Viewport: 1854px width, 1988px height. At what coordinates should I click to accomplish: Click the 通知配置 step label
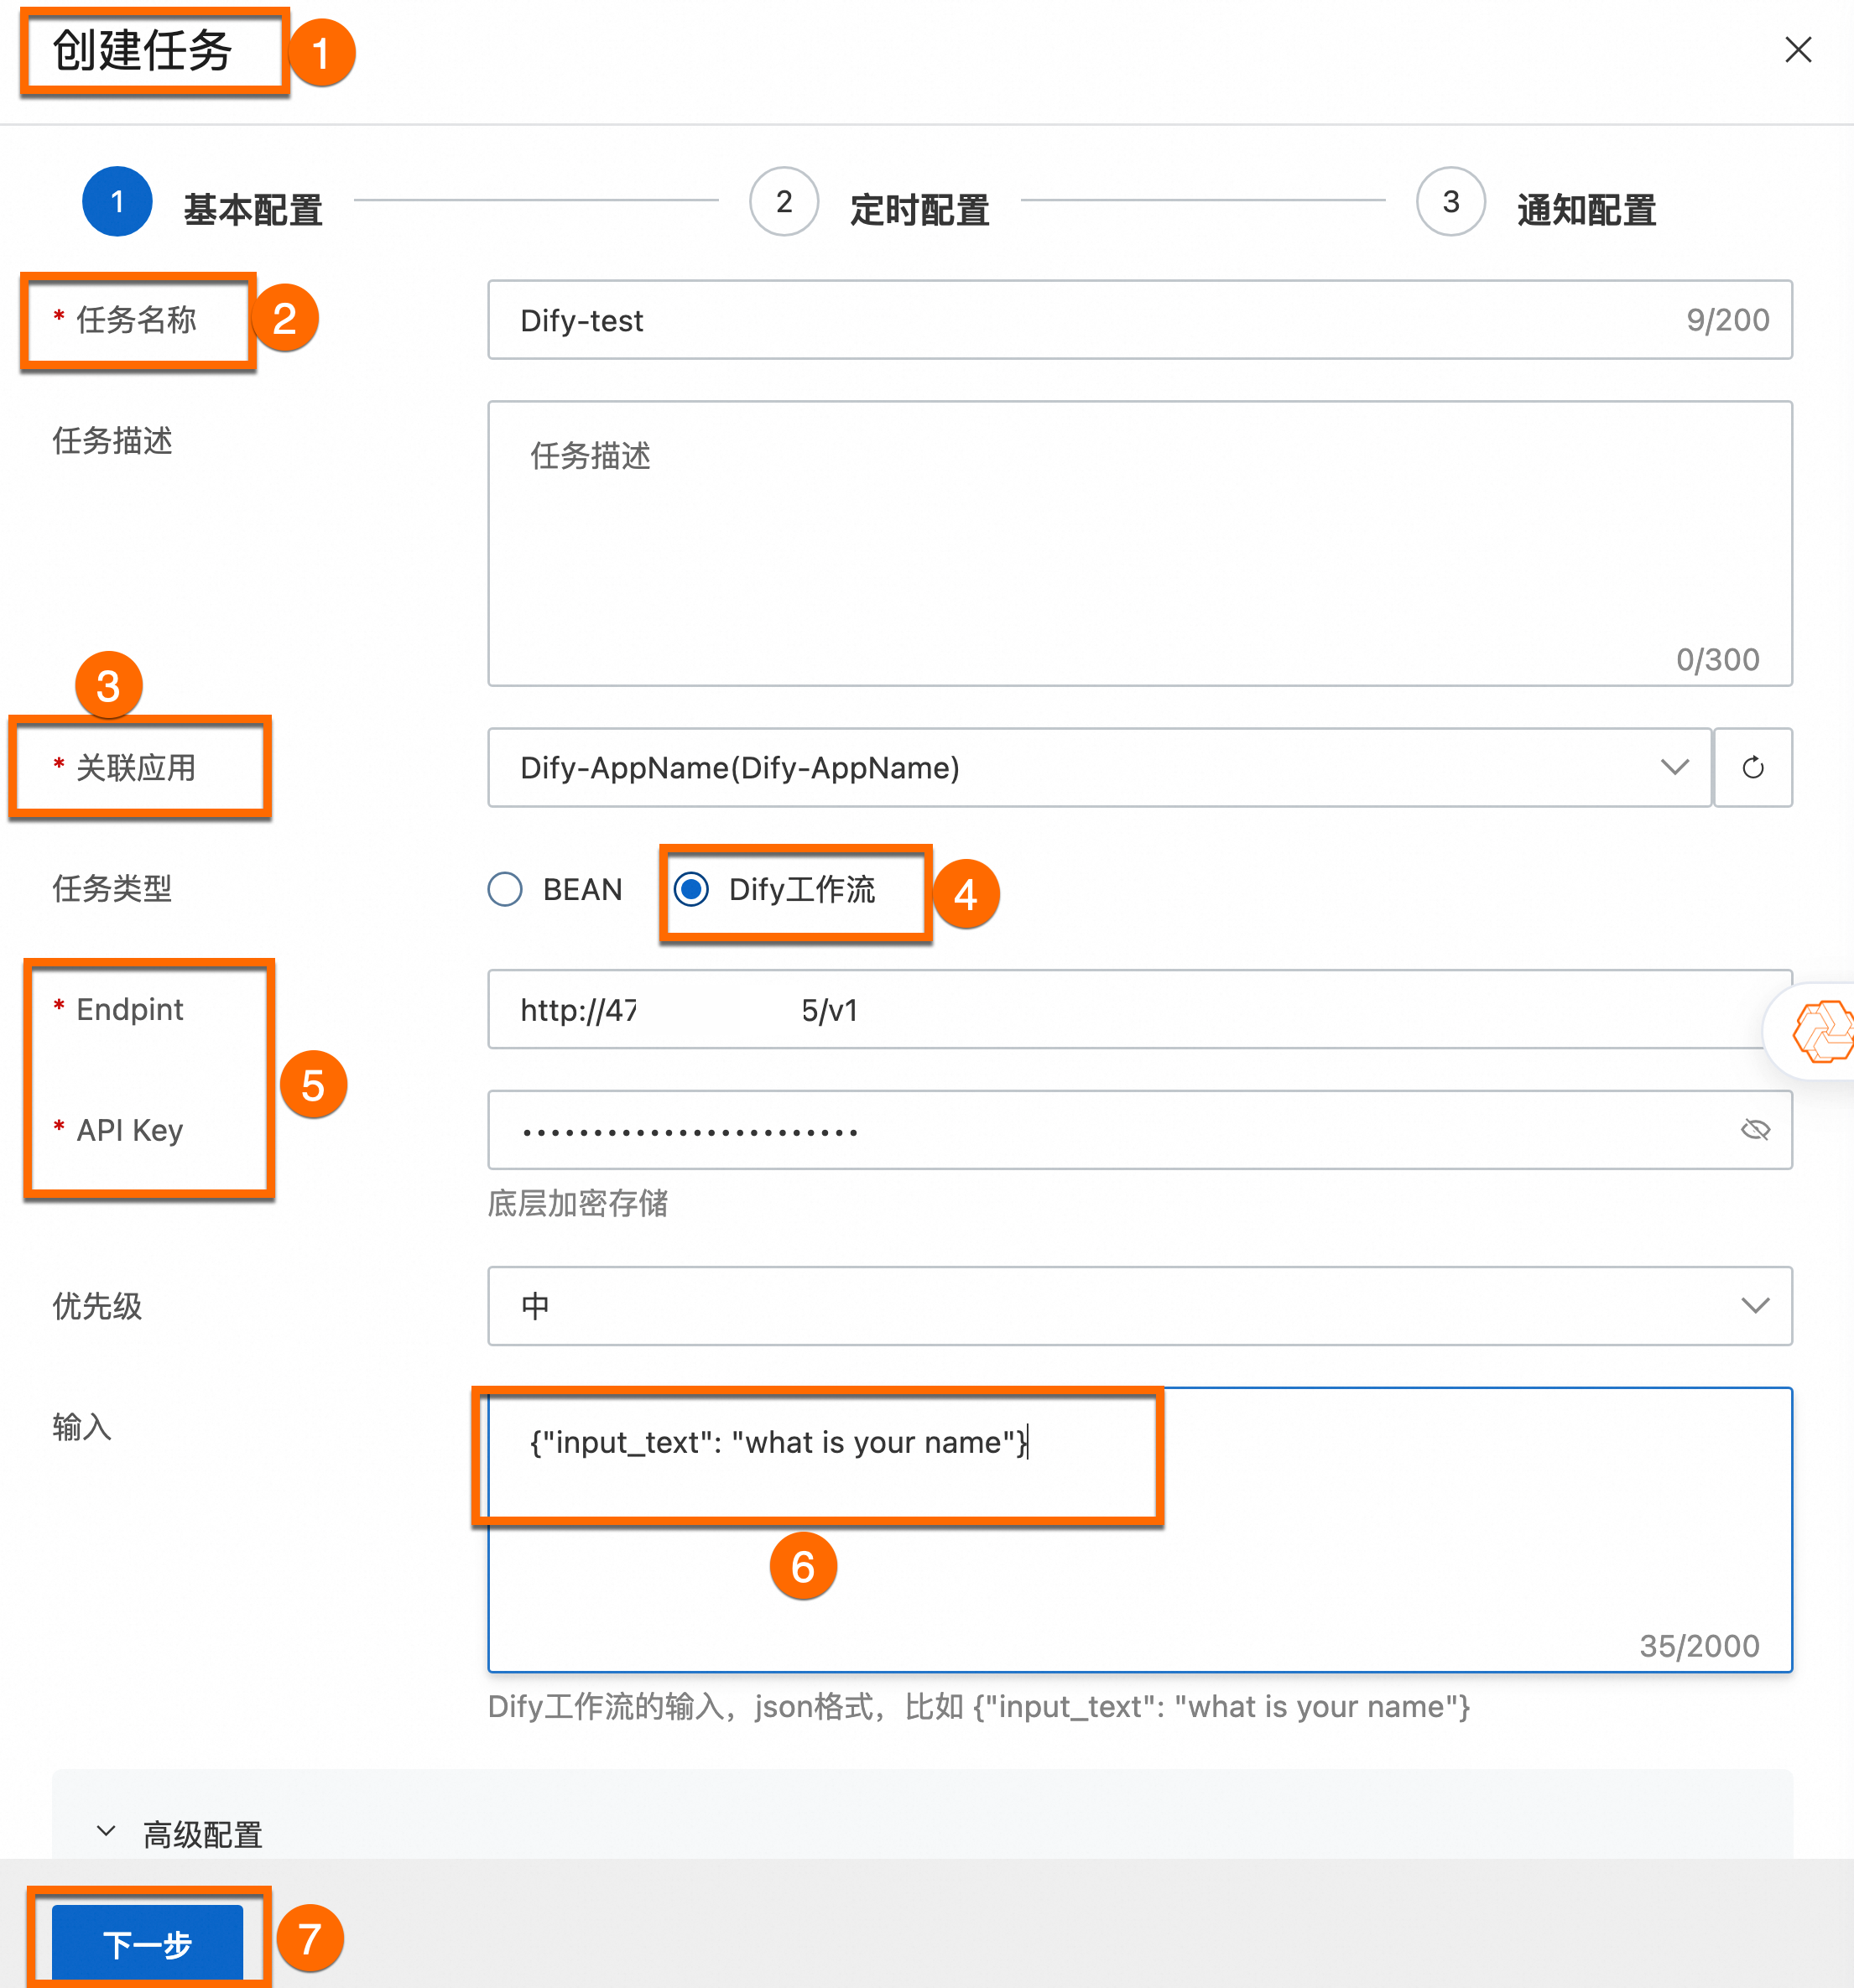[1586, 210]
